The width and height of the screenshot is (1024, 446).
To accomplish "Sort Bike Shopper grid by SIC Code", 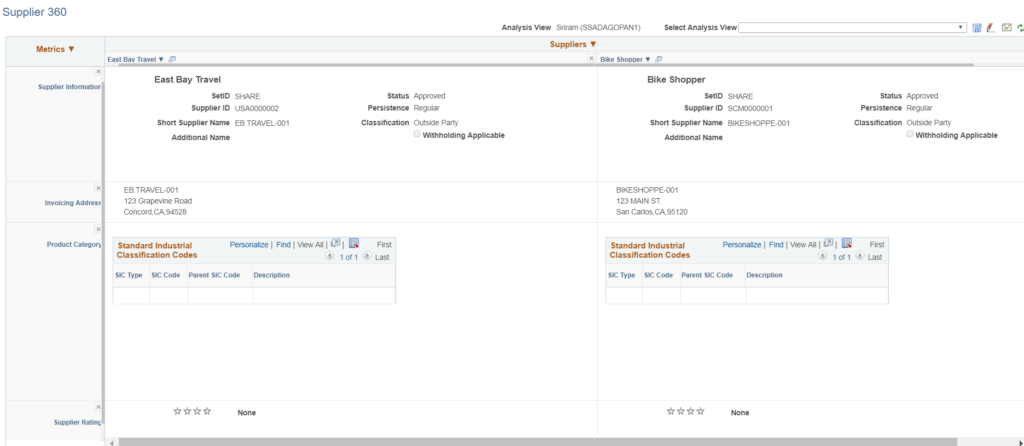I will (658, 275).
